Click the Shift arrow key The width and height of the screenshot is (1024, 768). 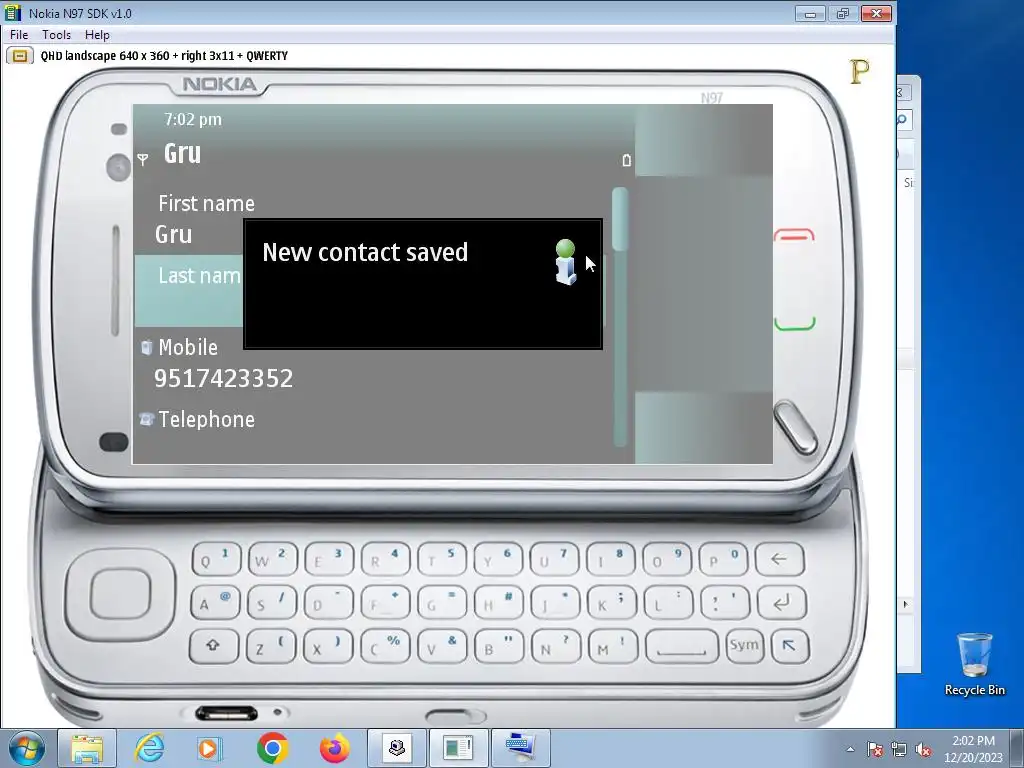[214, 646]
